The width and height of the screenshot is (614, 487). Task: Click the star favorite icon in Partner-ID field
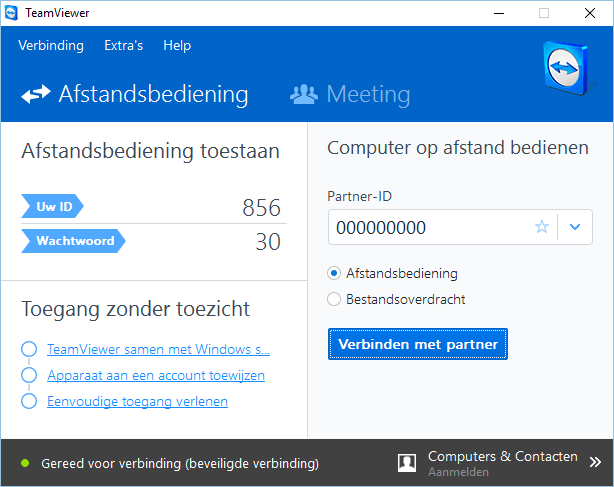[542, 227]
